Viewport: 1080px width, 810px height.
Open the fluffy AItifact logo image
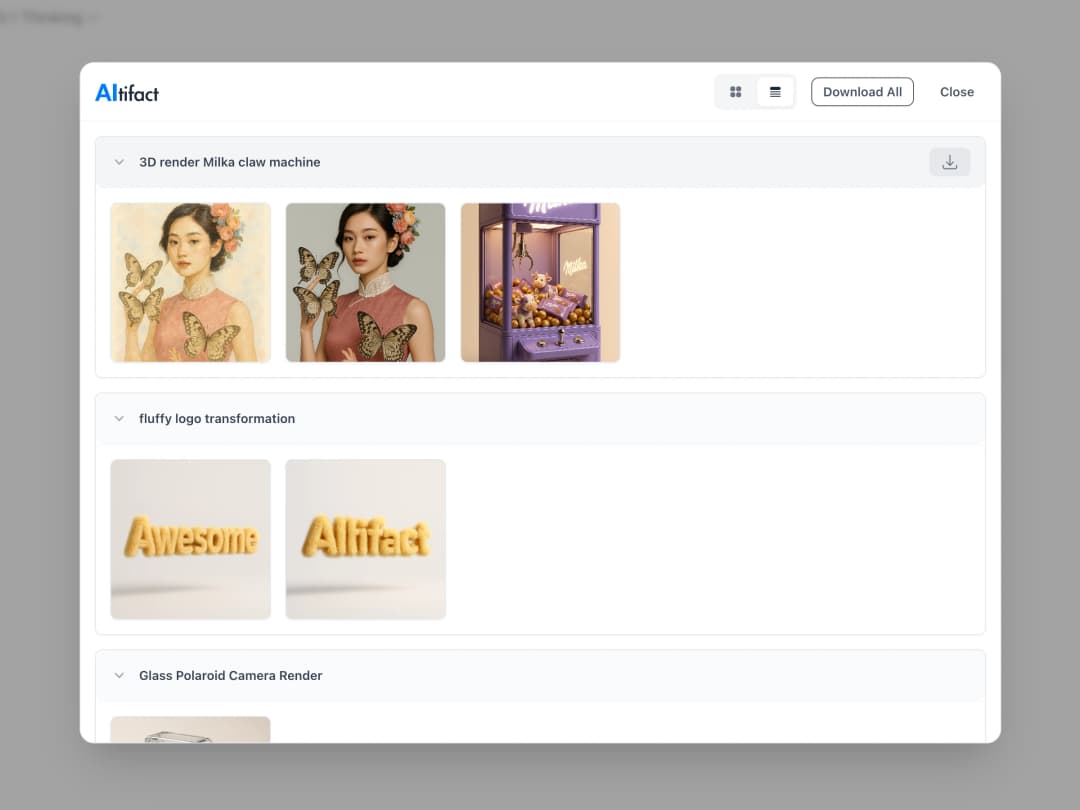click(365, 539)
